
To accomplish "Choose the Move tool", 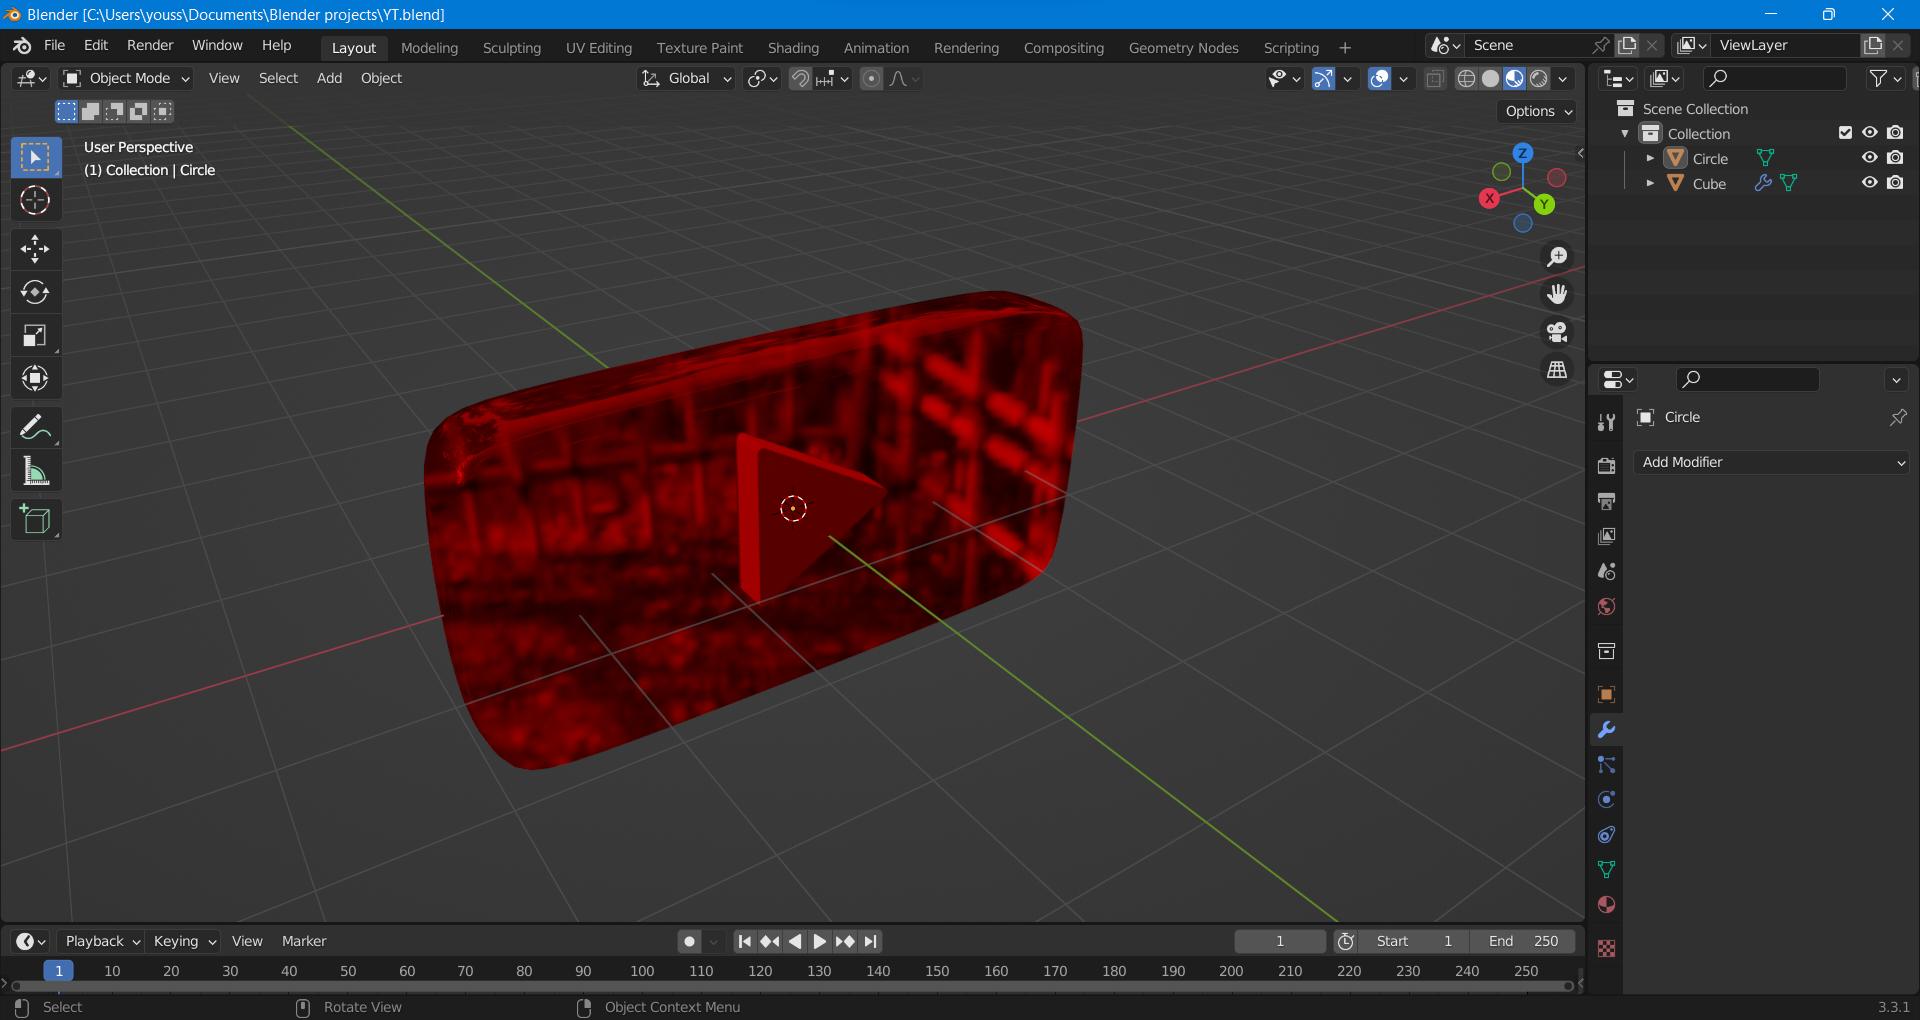I will (x=35, y=249).
